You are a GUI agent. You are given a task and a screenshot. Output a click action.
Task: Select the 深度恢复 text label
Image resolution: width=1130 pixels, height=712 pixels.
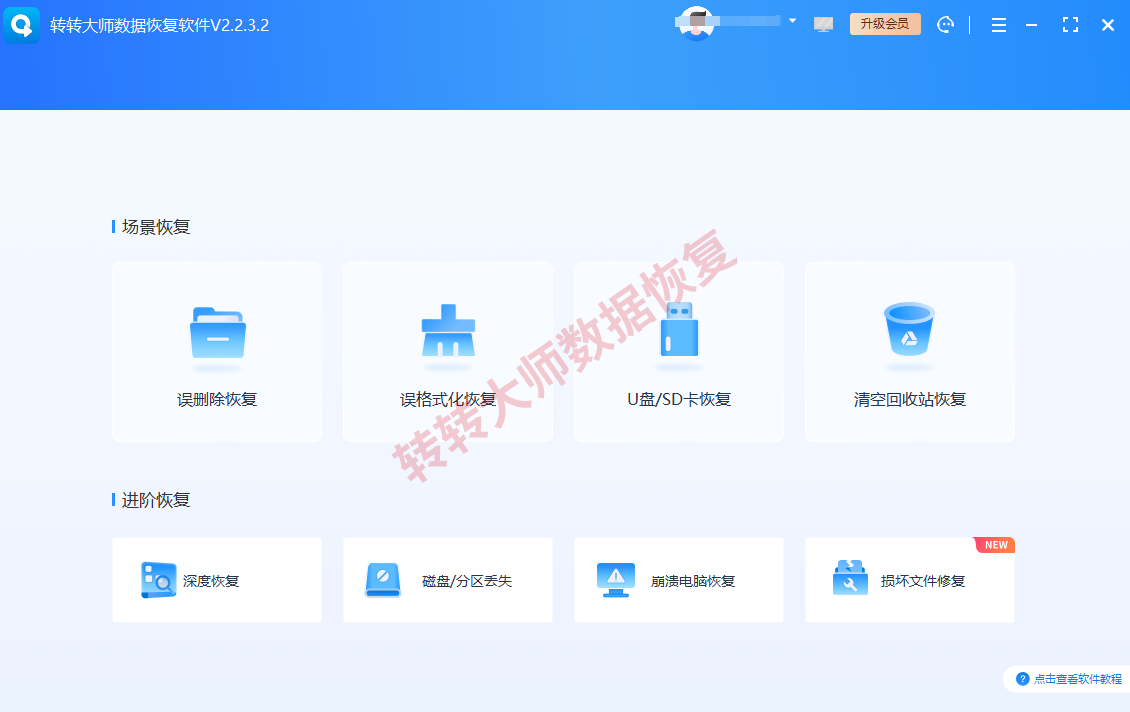(211, 581)
